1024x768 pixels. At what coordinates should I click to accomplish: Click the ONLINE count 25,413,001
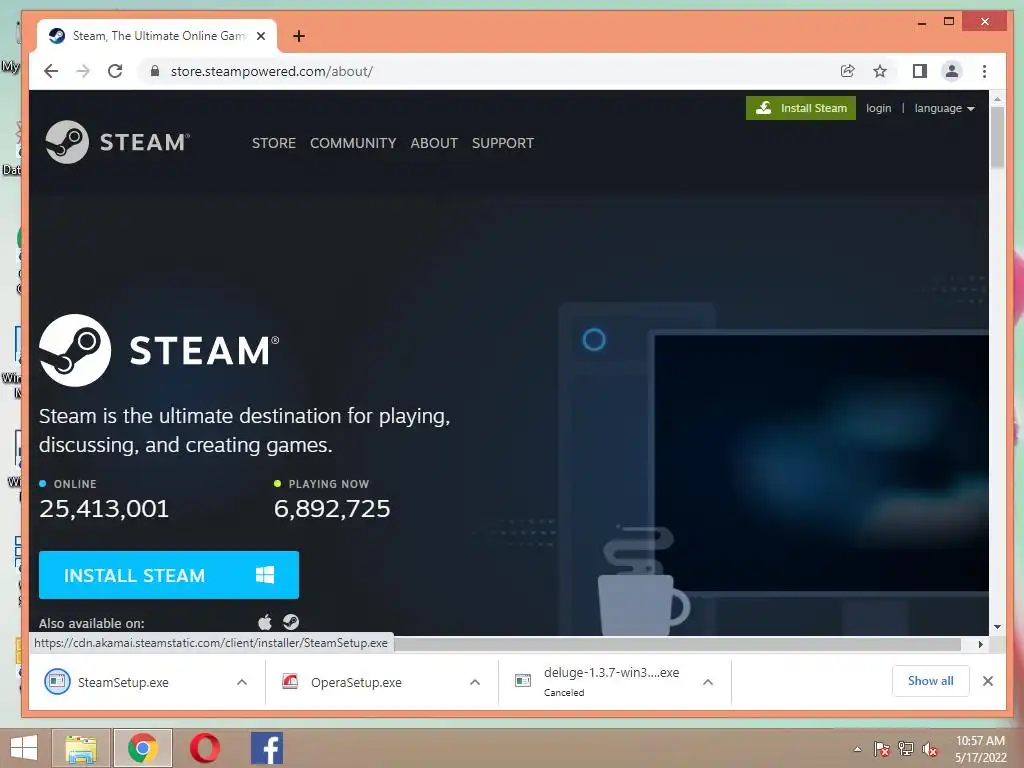click(x=104, y=509)
